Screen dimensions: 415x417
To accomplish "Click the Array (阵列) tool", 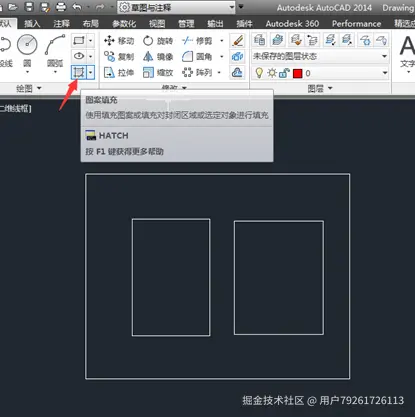I will click(x=197, y=72).
